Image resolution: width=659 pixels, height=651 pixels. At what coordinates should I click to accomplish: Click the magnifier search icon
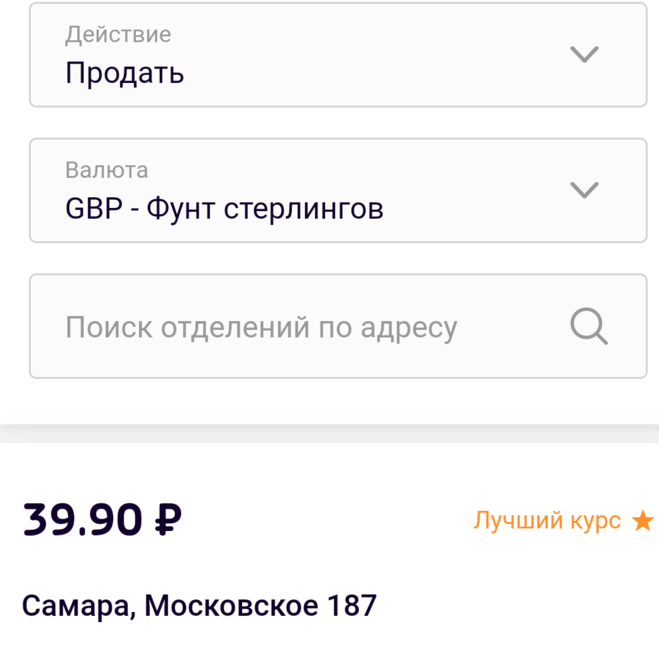tap(588, 326)
